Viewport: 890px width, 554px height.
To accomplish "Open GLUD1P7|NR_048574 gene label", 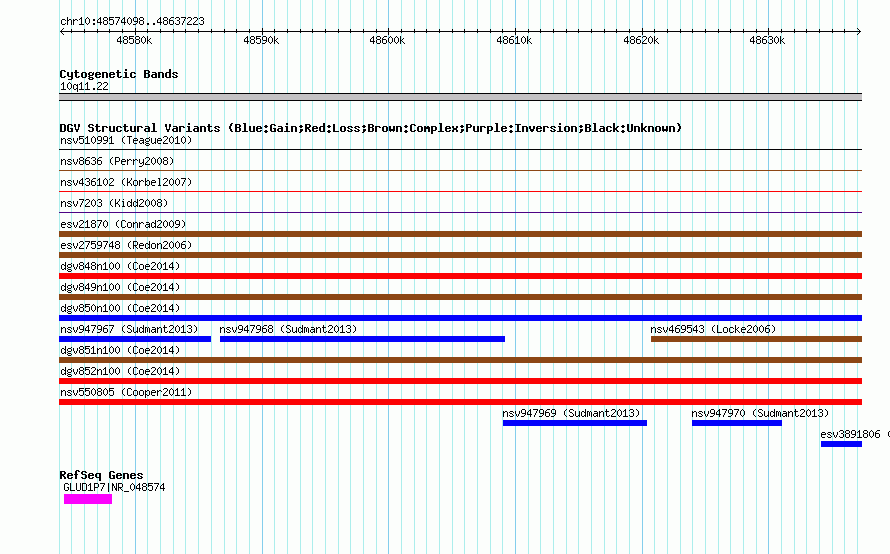I will pos(114,488).
